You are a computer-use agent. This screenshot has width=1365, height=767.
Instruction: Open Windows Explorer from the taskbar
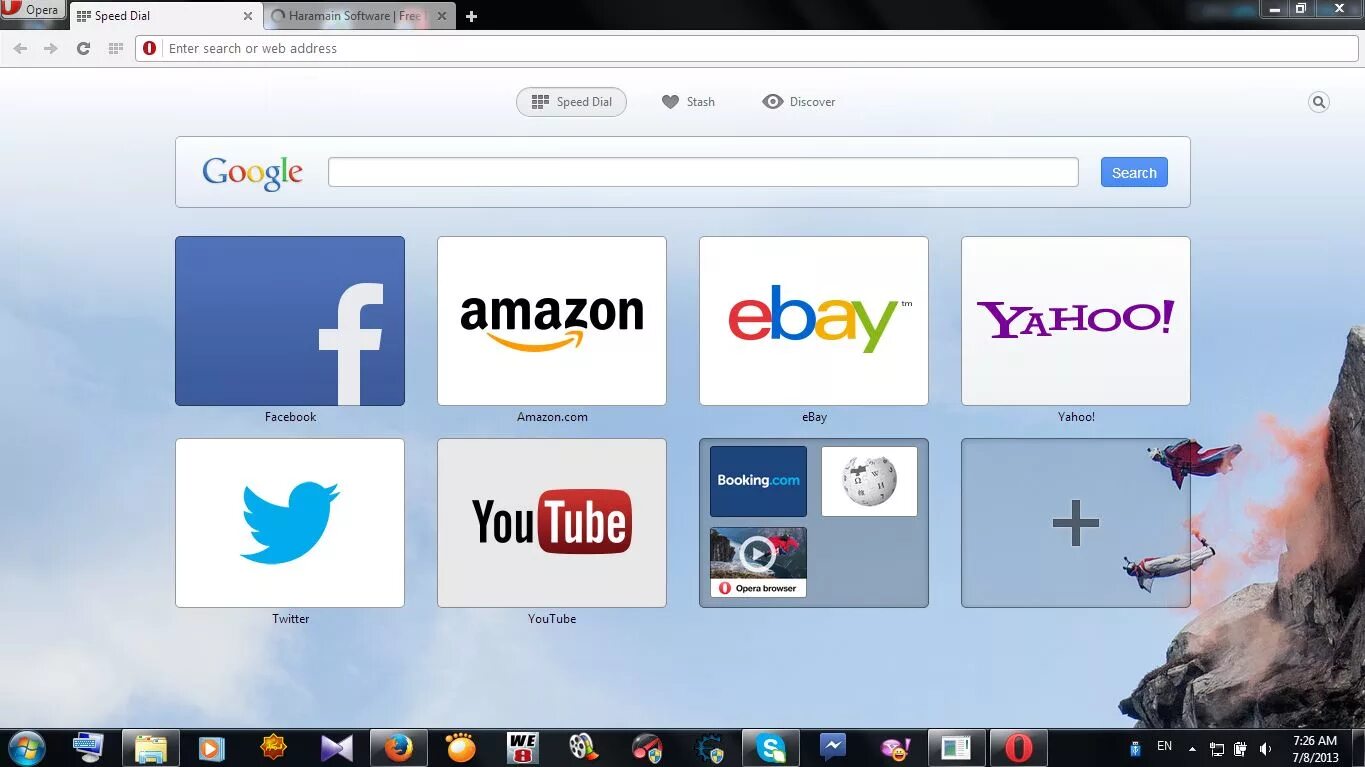(151, 747)
